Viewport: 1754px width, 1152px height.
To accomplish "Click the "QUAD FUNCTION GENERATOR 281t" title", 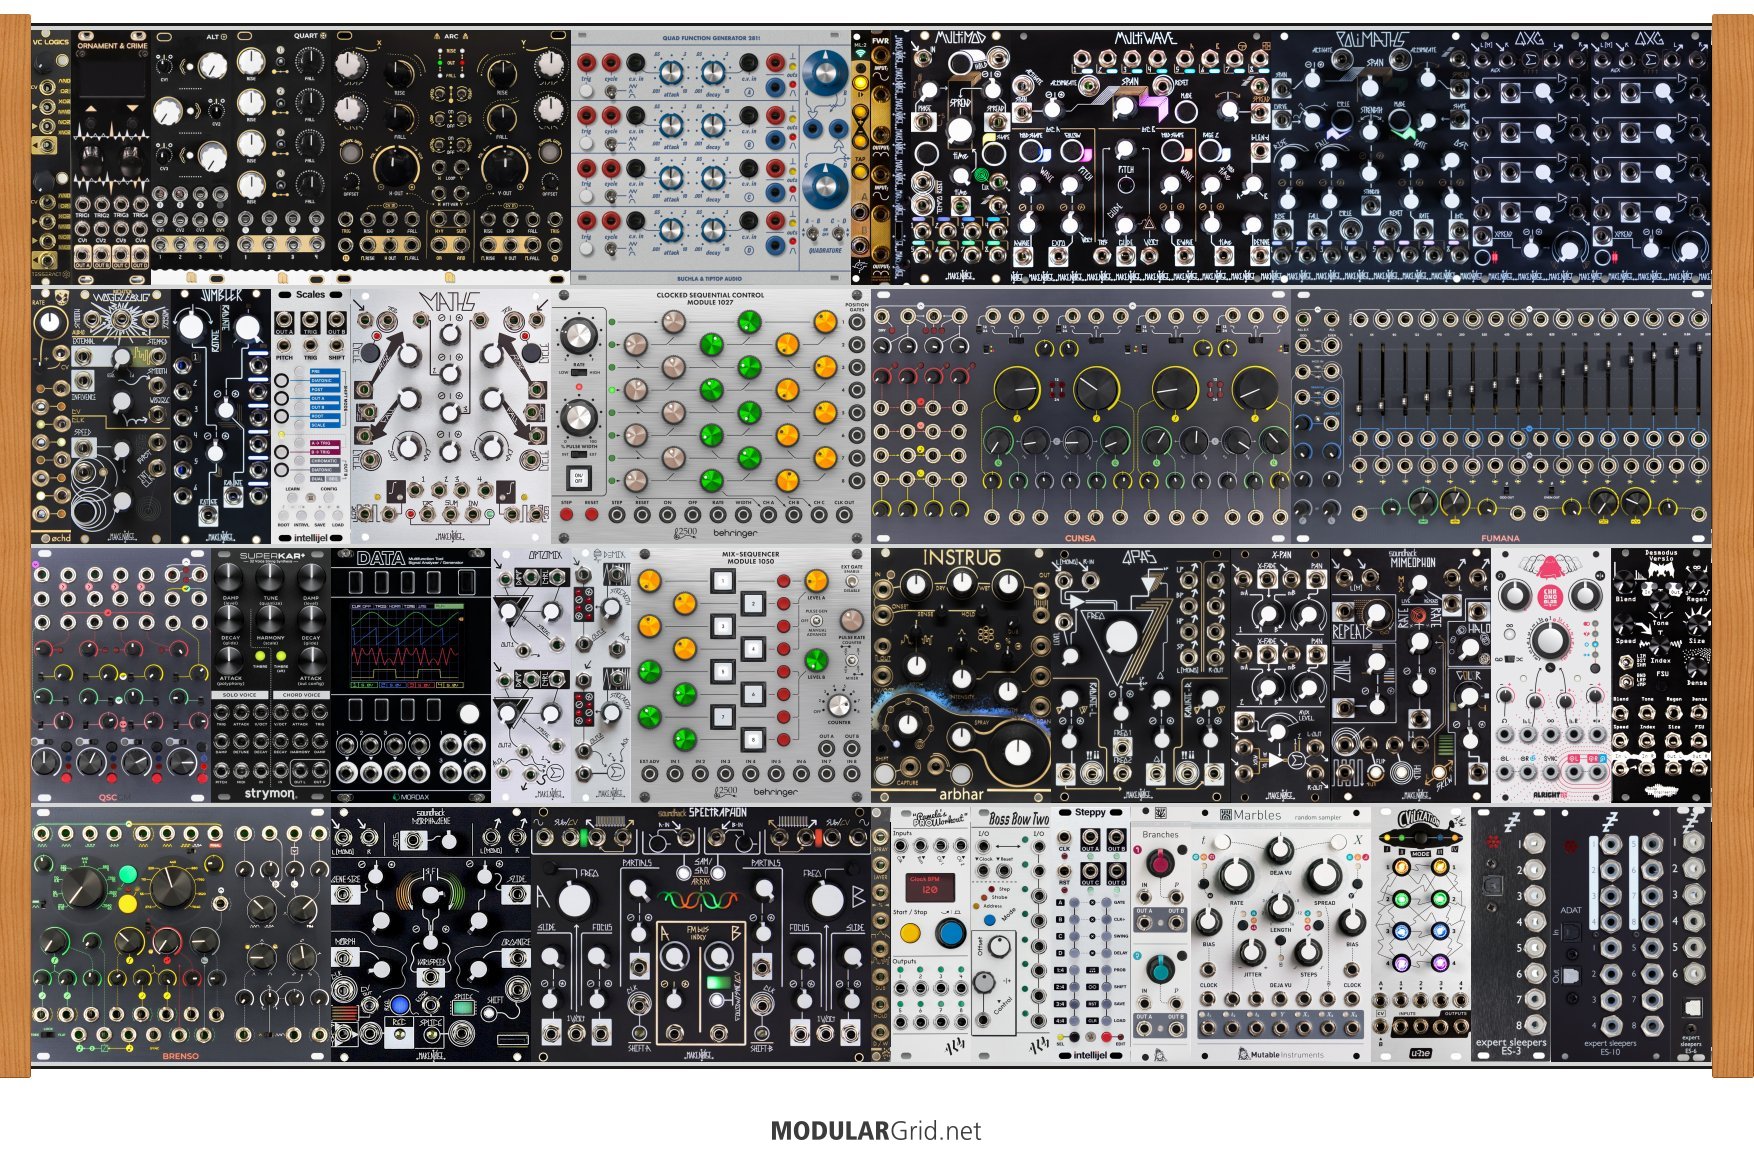I will pos(711,38).
